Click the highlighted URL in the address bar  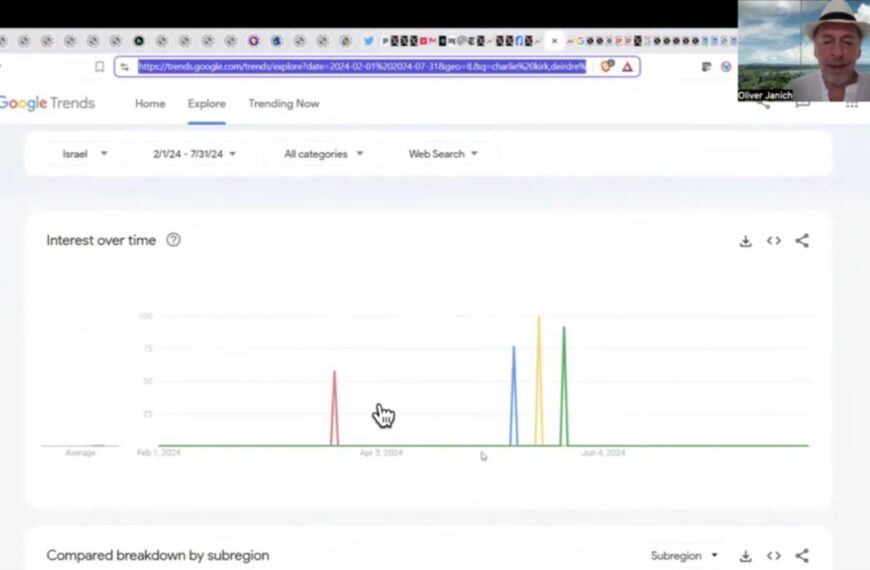[x=361, y=67]
